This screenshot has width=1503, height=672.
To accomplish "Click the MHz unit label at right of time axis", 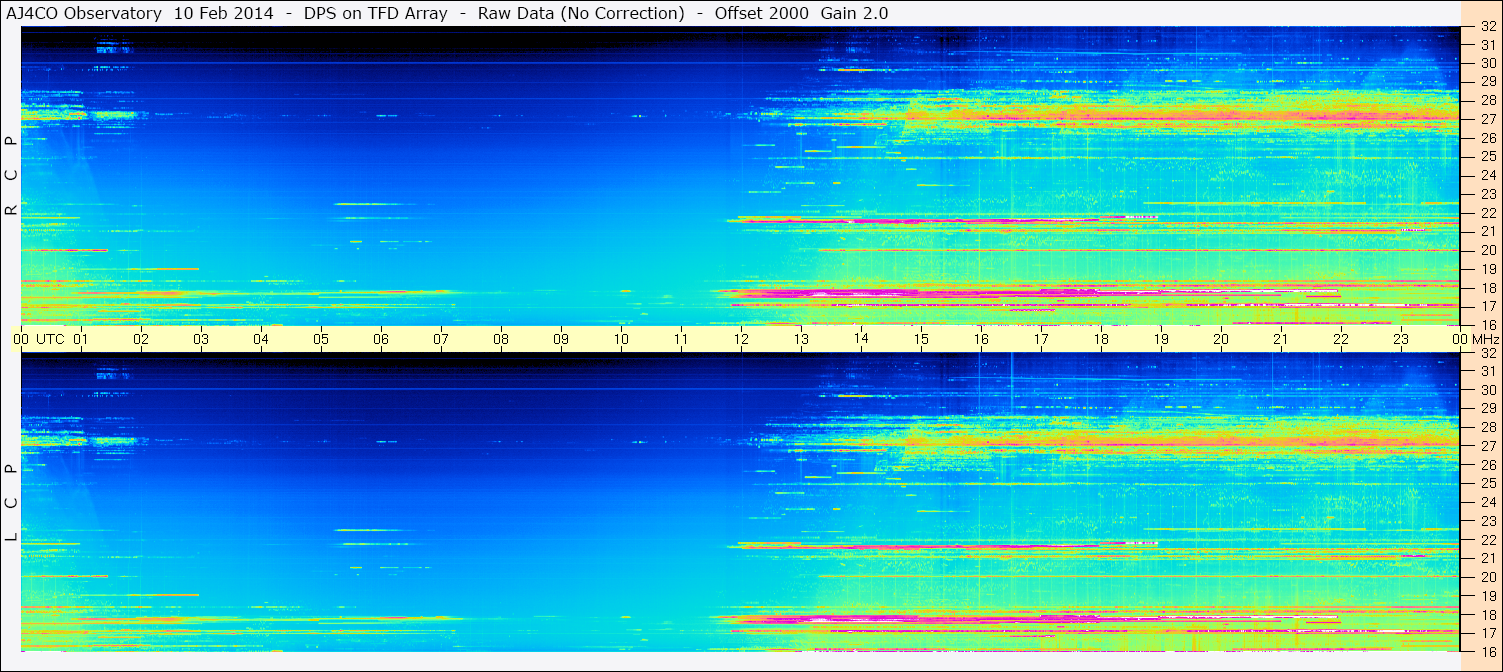I will click(1484, 339).
